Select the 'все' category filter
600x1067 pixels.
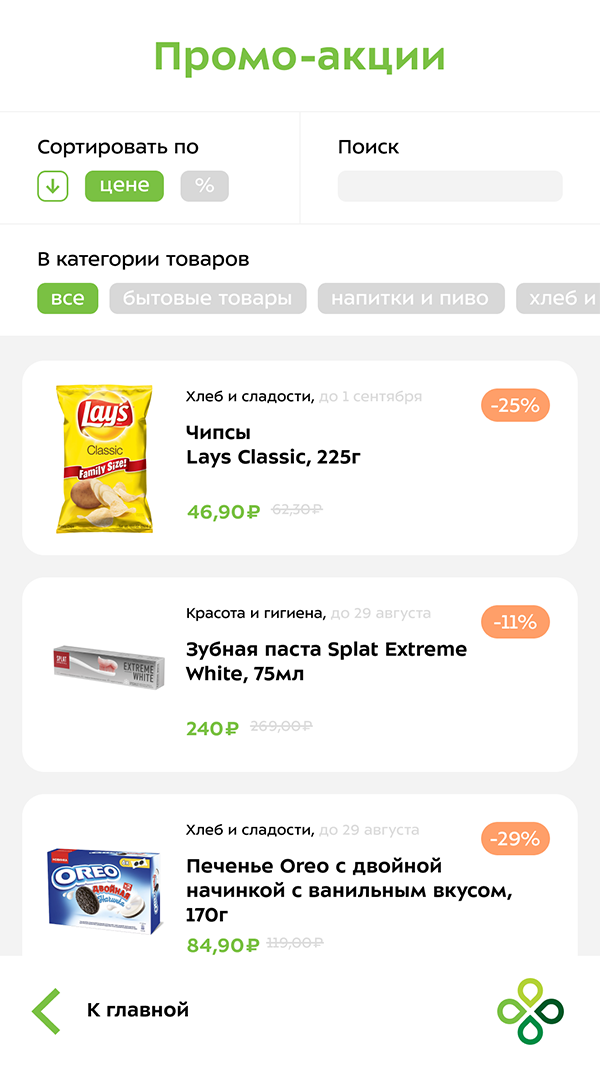click(68, 299)
